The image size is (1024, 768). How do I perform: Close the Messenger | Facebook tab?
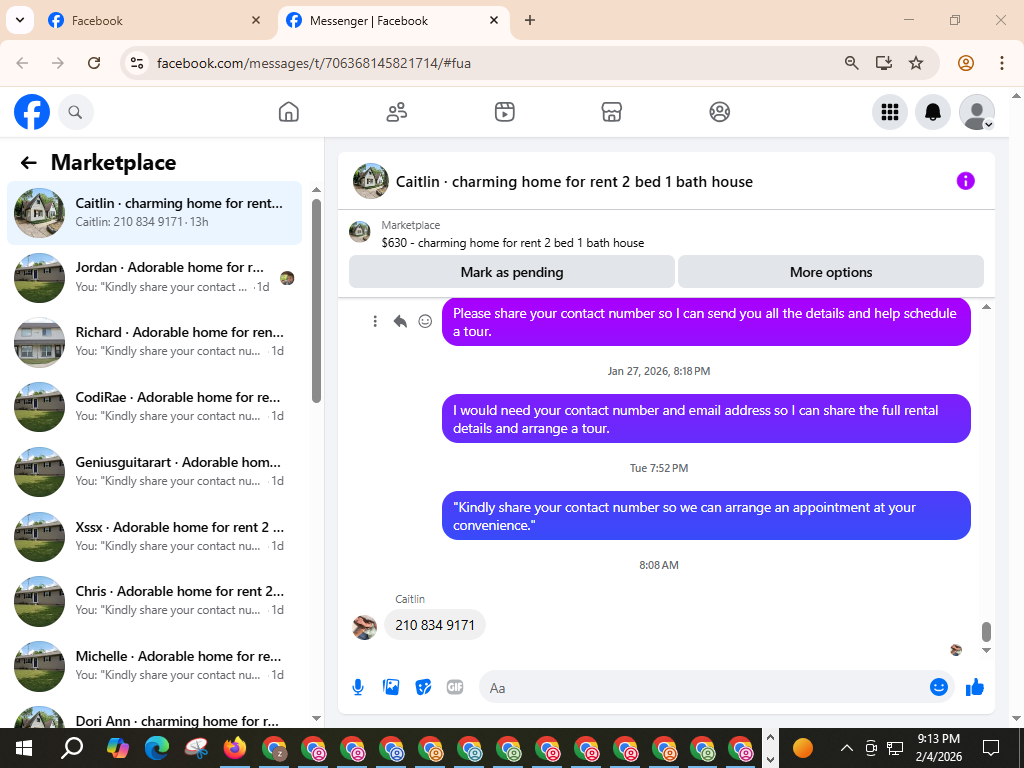pos(494,20)
